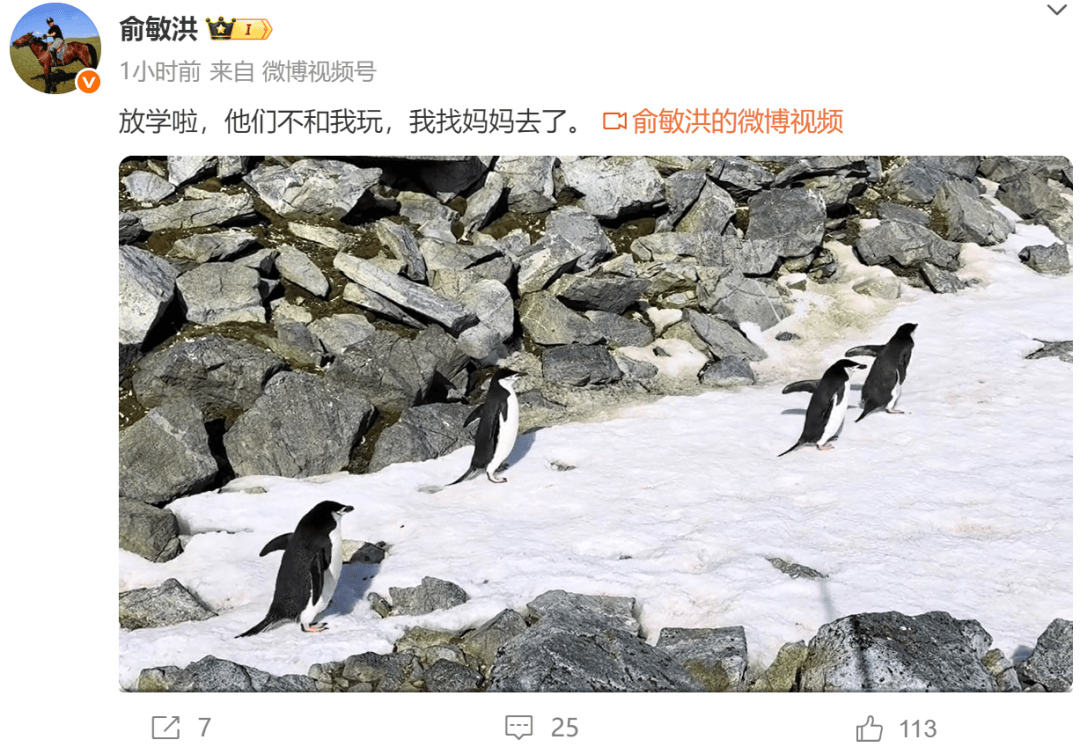
Task: Open the 俞敏洪的微博视频 link
Action: 738,121
